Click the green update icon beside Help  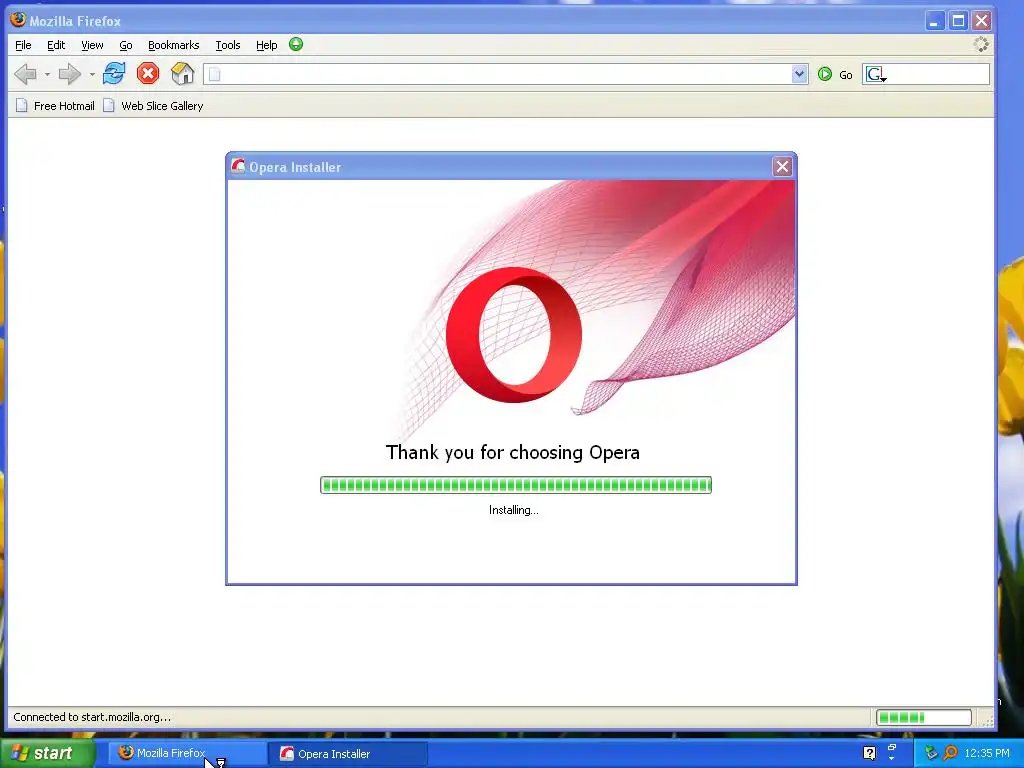[296, 44]
